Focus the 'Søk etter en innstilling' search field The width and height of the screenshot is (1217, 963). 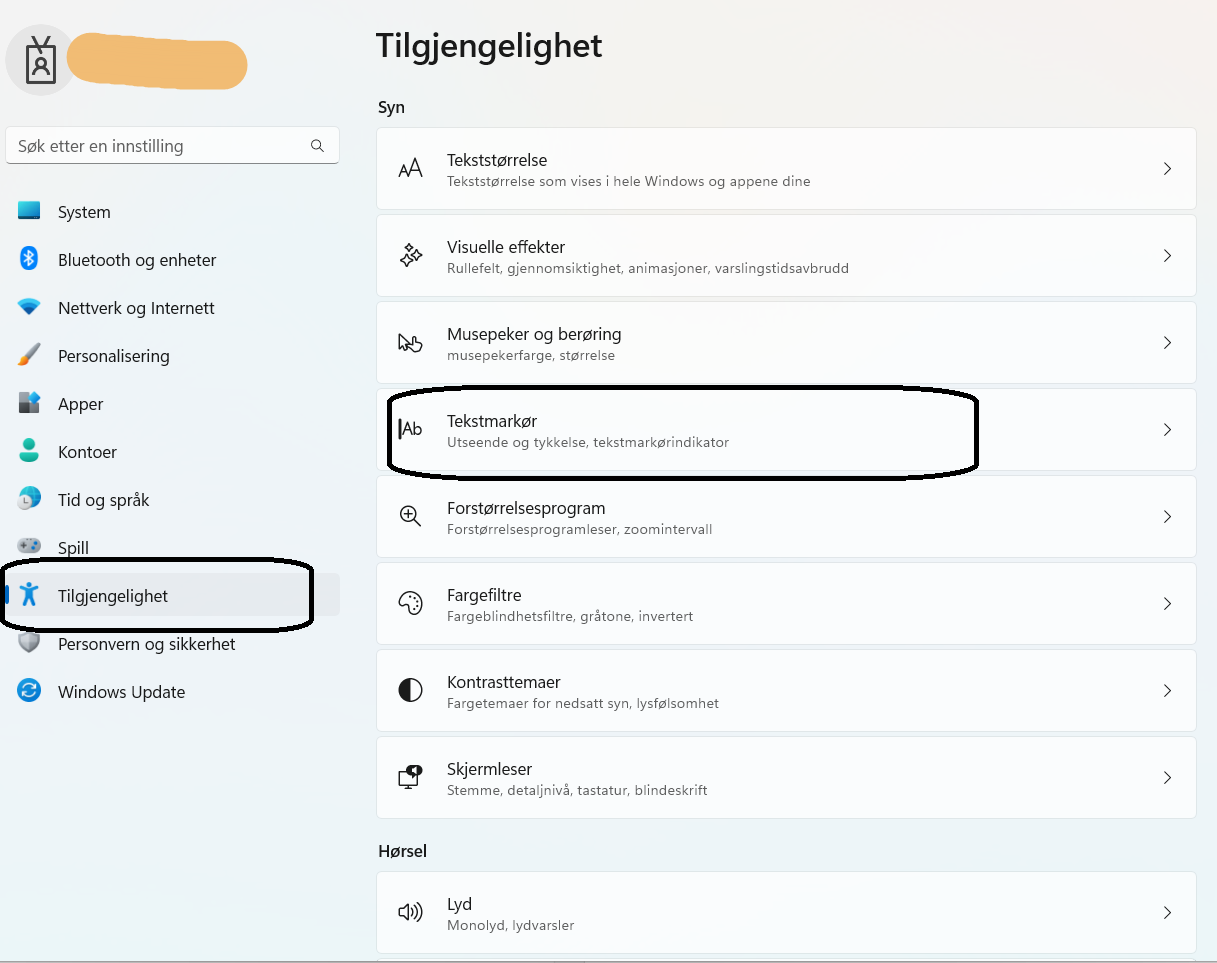point(160,146)
